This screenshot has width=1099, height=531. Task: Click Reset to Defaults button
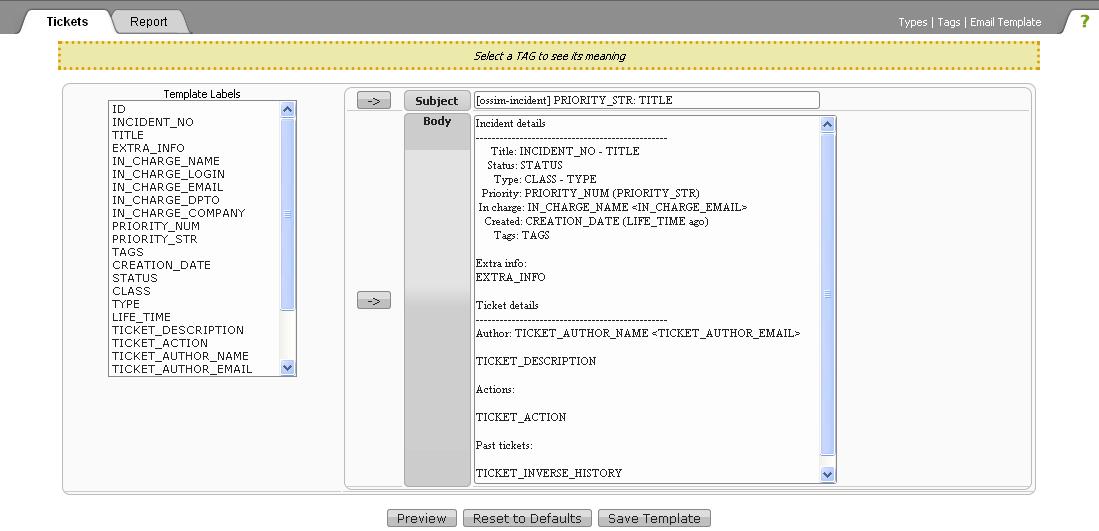pyautogui.click(x=527, y=518)
